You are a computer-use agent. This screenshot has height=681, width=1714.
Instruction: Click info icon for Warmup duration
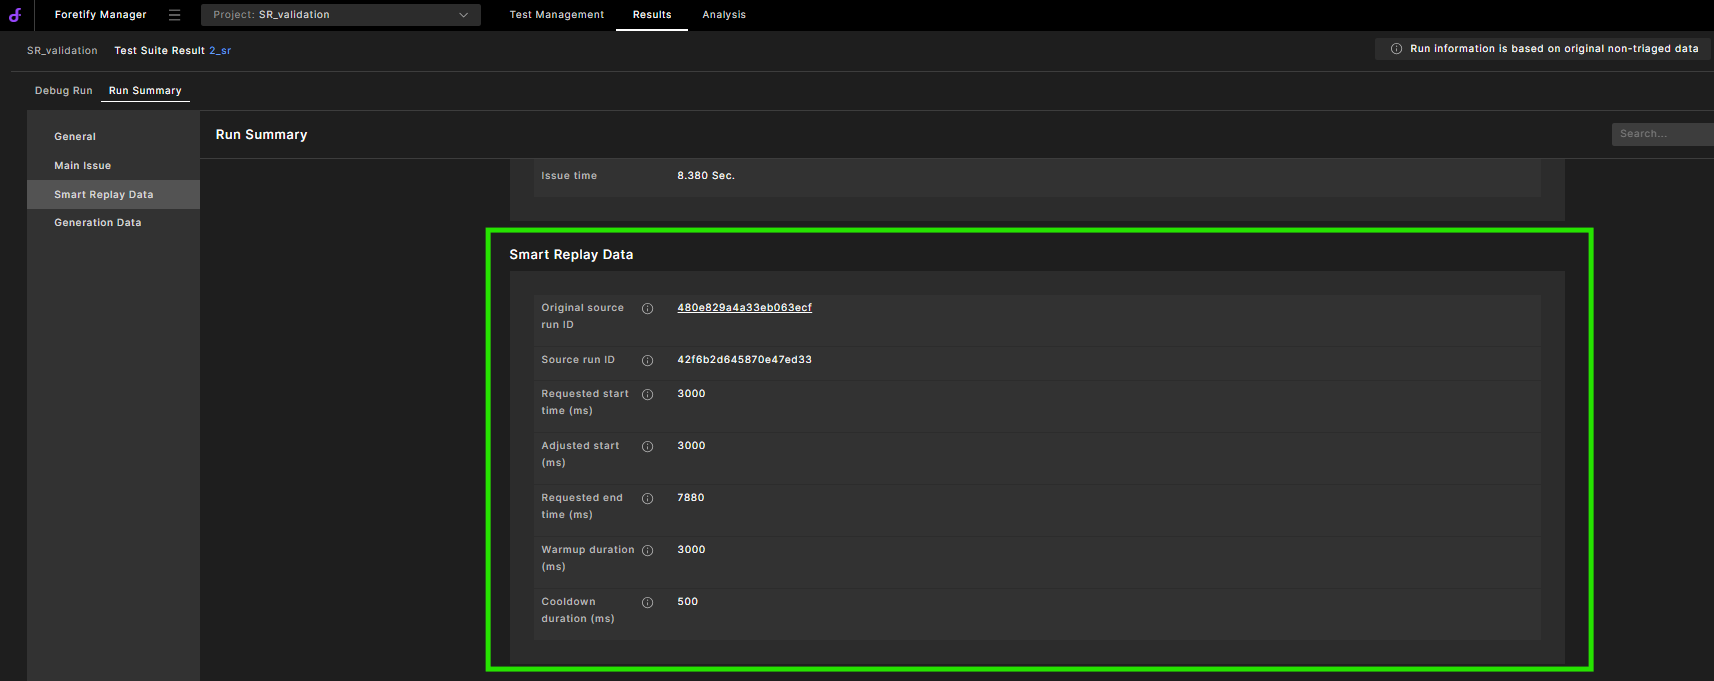pyautogui.click(x=647, y=551)
